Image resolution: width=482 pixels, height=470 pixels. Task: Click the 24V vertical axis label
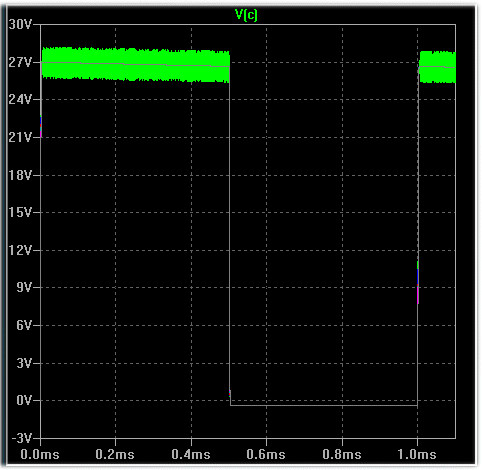pos(20,99)
